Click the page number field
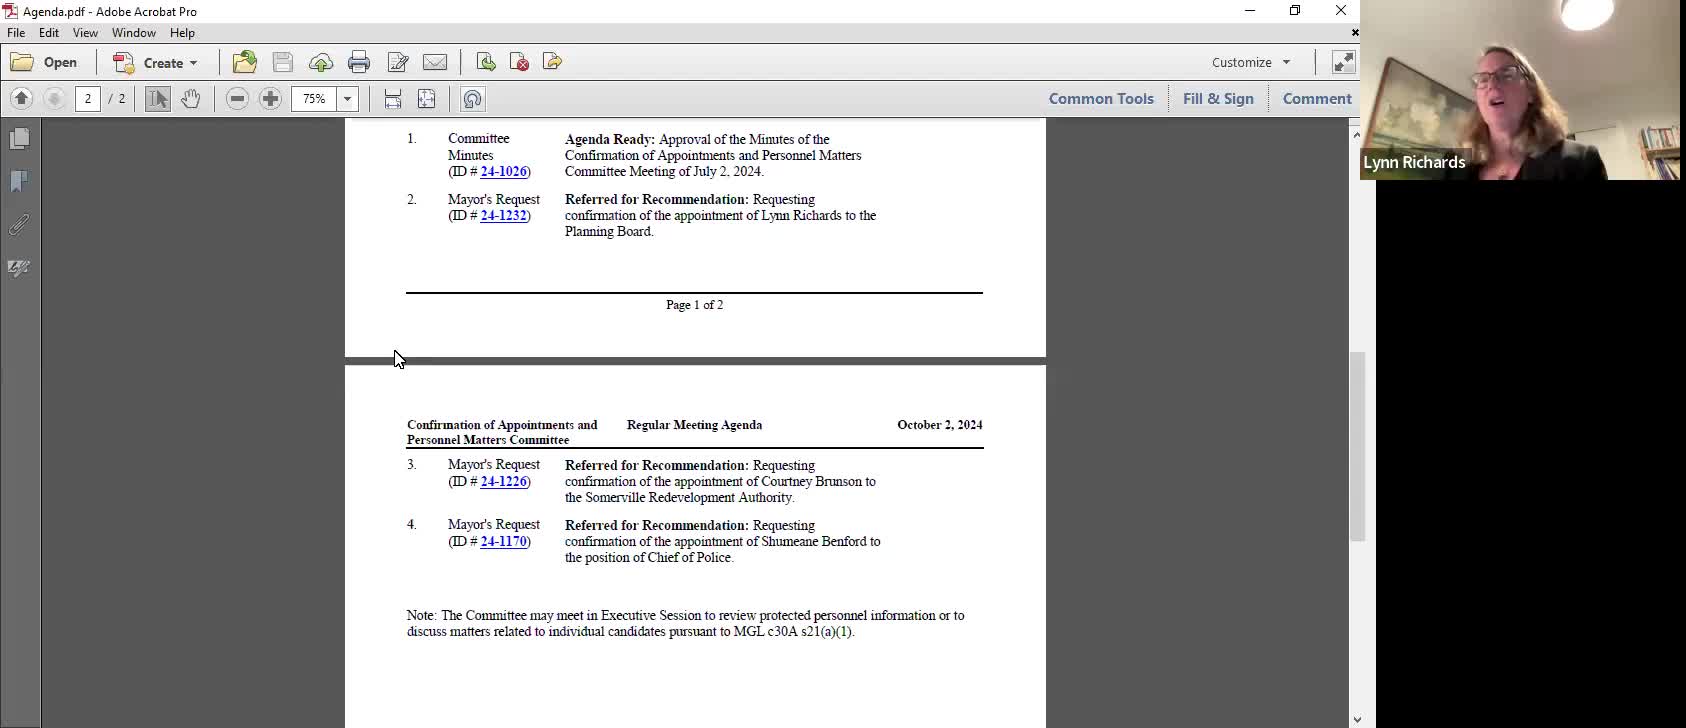This screenshot has width=1686, height=728. (88, 98)
